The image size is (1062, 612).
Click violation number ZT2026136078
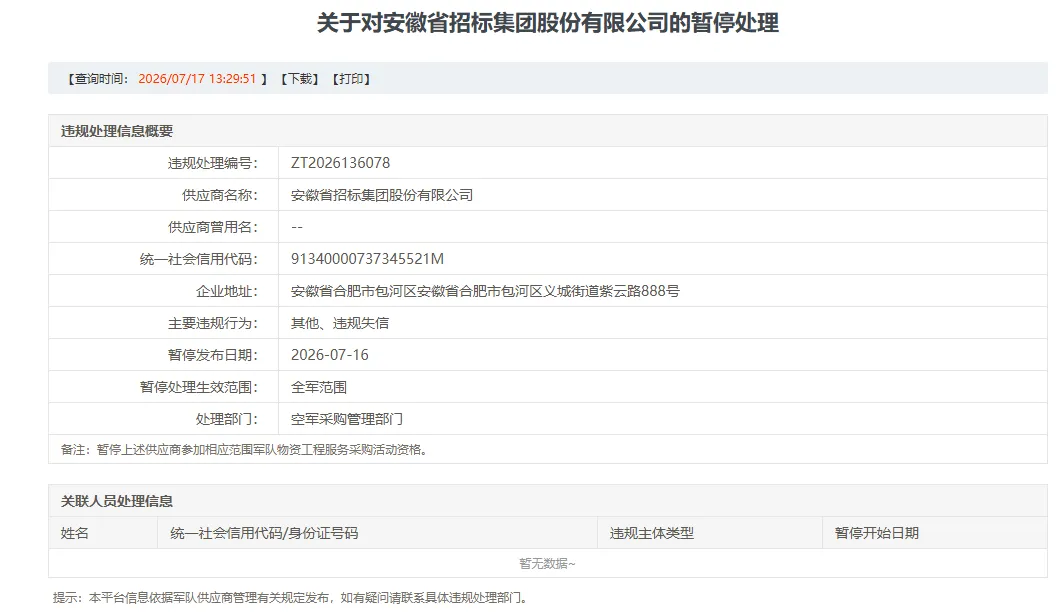(x=341, y=163)
